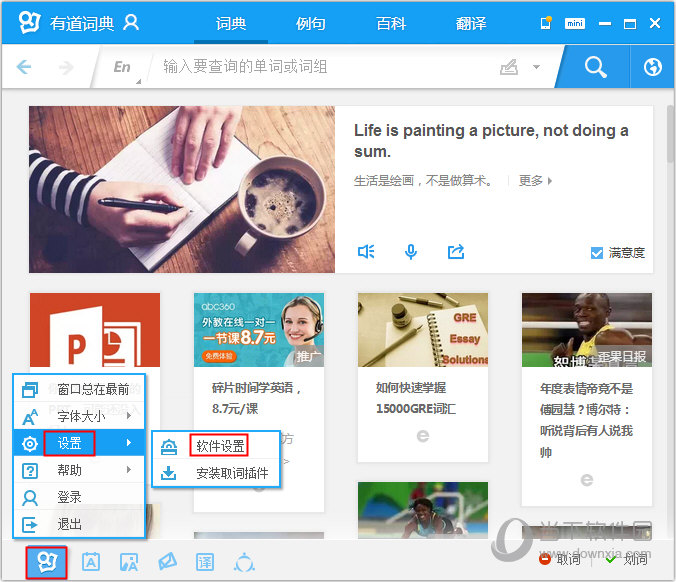Click the user account icon beside 有道词典
This screenshot has height=582, width=676.
[131, 23]
